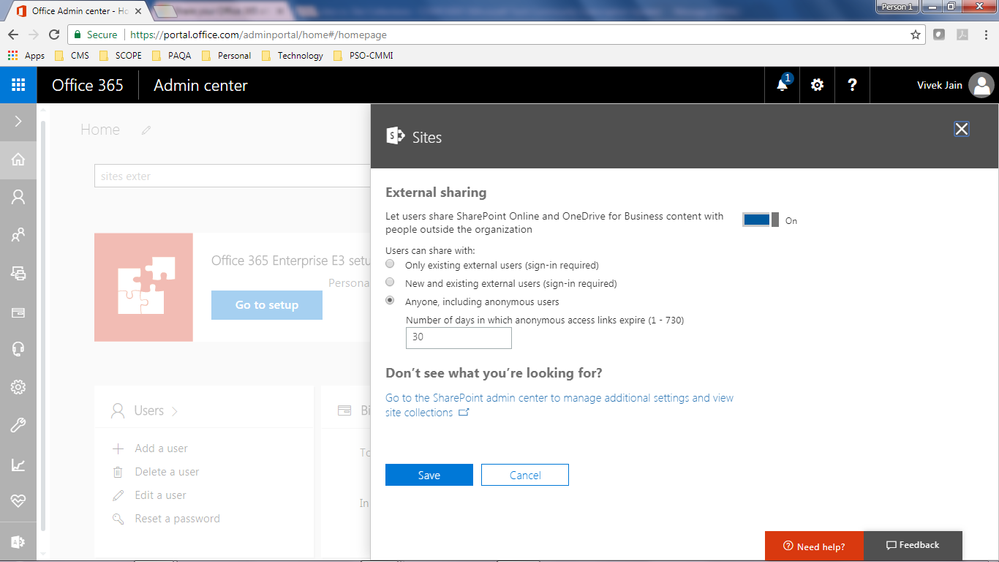
Task: Open Admin centers icon in the sidebar
Action: click(18, 542)
